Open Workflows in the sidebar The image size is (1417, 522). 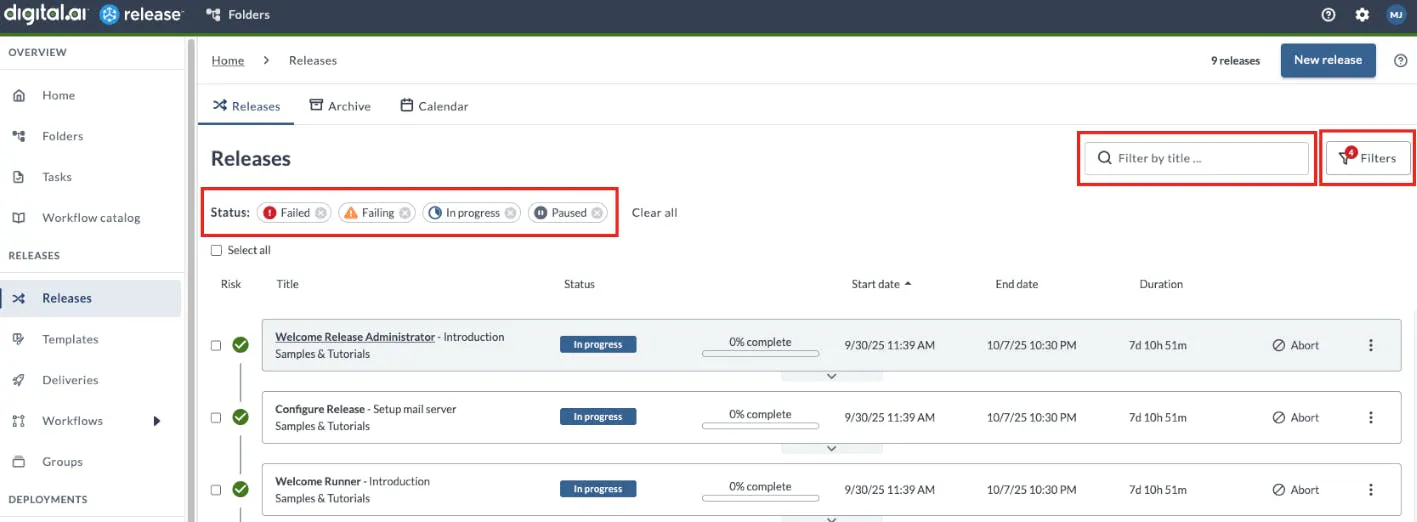72,421
